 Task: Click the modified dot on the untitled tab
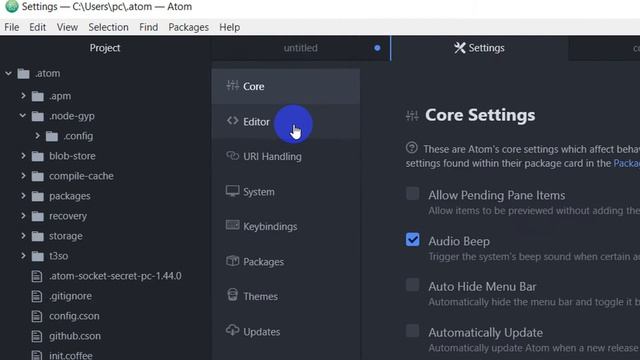coord(378,48)
